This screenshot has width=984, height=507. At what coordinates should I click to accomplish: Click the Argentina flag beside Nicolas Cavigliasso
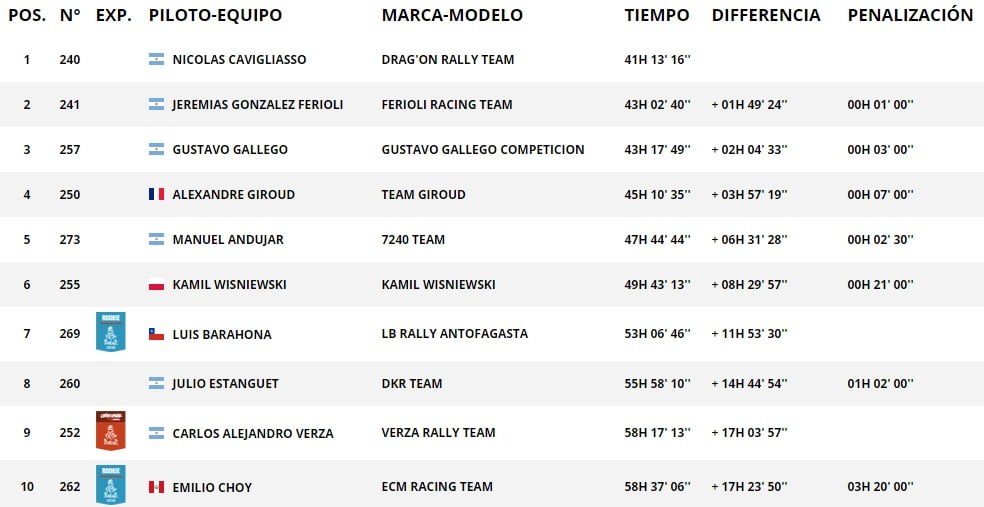point(156,60)
